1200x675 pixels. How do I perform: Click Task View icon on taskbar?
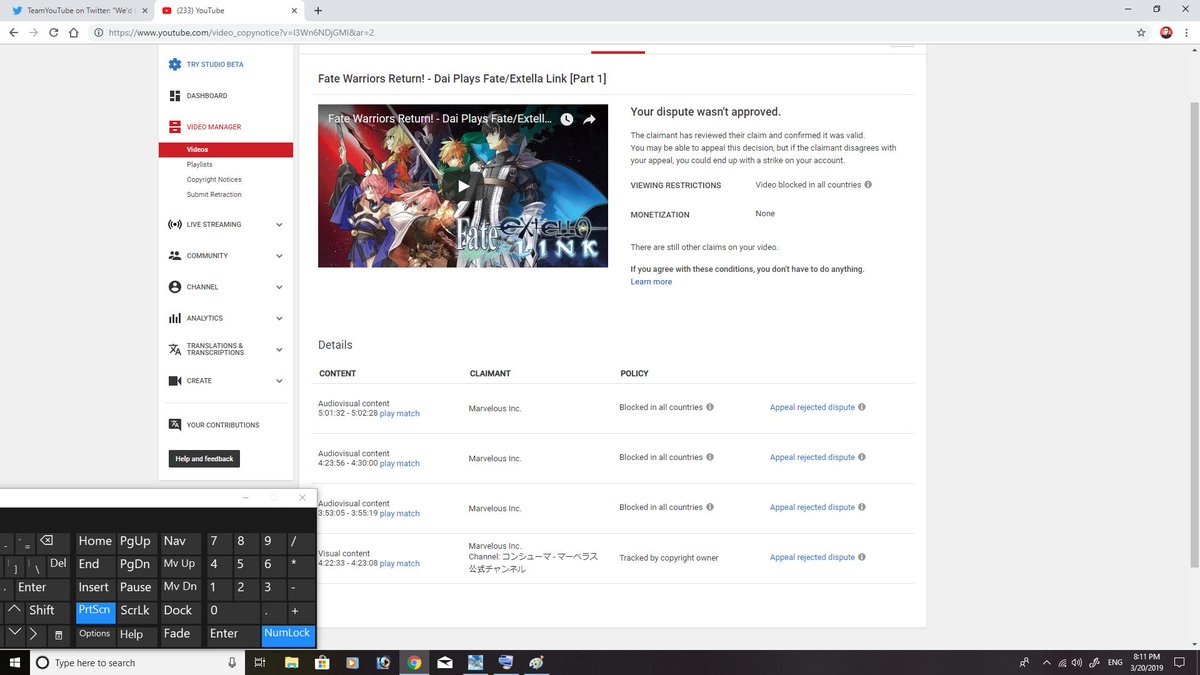point(259,662)
